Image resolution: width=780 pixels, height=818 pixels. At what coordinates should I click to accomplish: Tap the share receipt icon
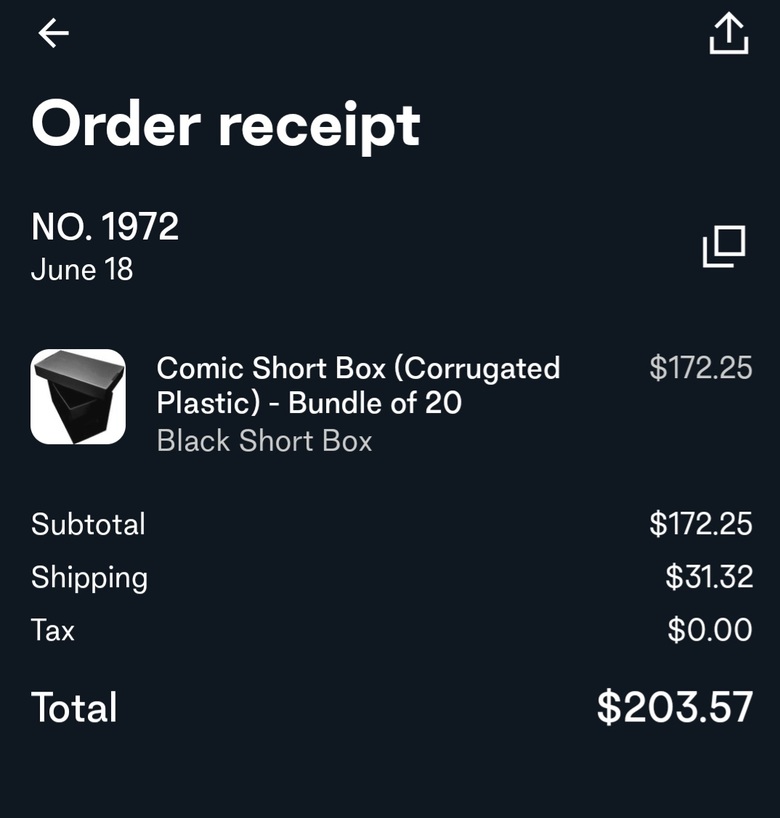pos(729,34)
